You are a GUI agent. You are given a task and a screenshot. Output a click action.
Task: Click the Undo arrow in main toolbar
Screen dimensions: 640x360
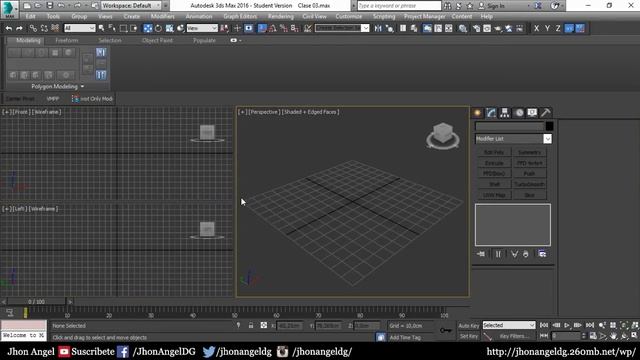point(9,28)
